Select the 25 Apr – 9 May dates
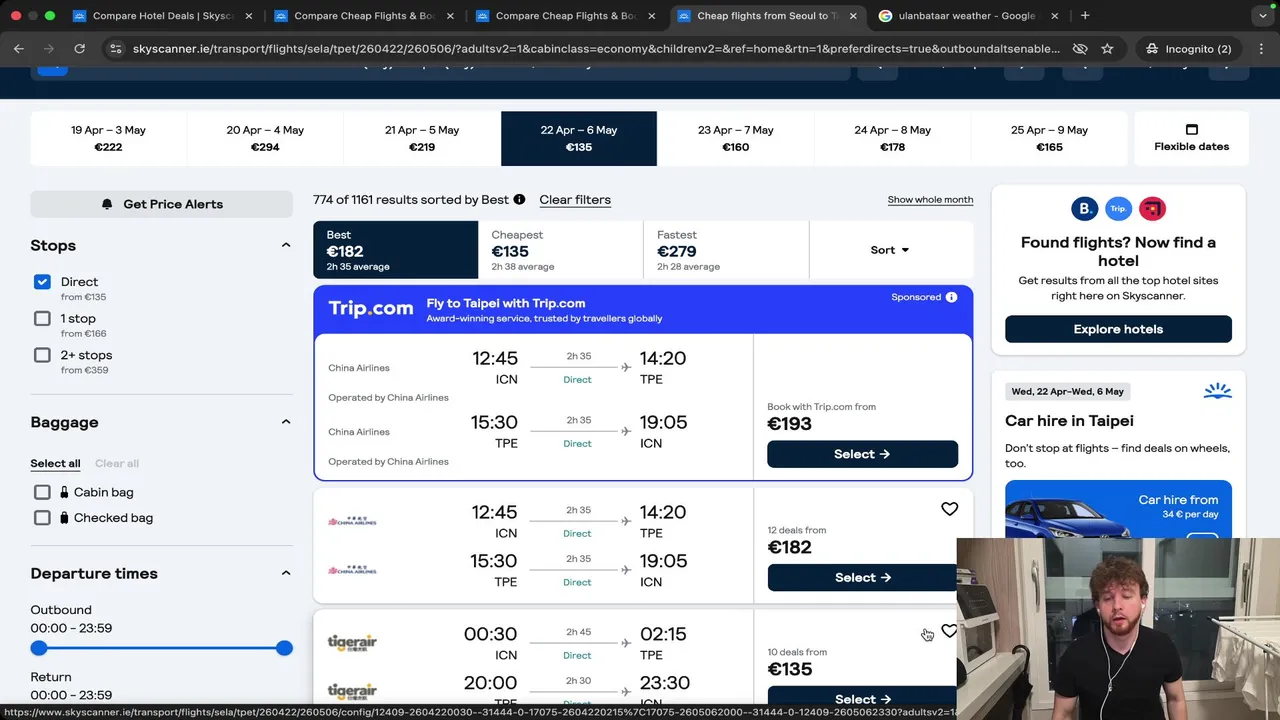The height and width of the screenshot is (720, 1280). coord(1050,138)
